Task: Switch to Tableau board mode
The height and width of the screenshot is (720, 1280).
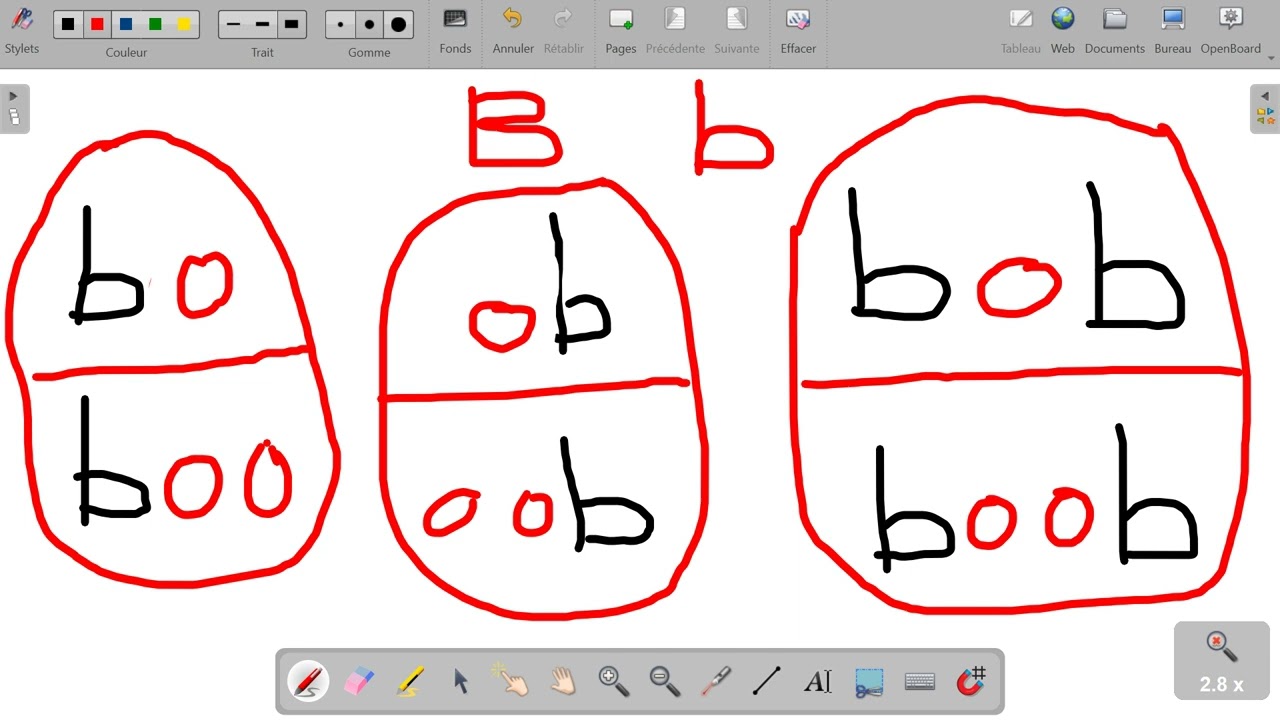Action: click(x=1021, y=30)
